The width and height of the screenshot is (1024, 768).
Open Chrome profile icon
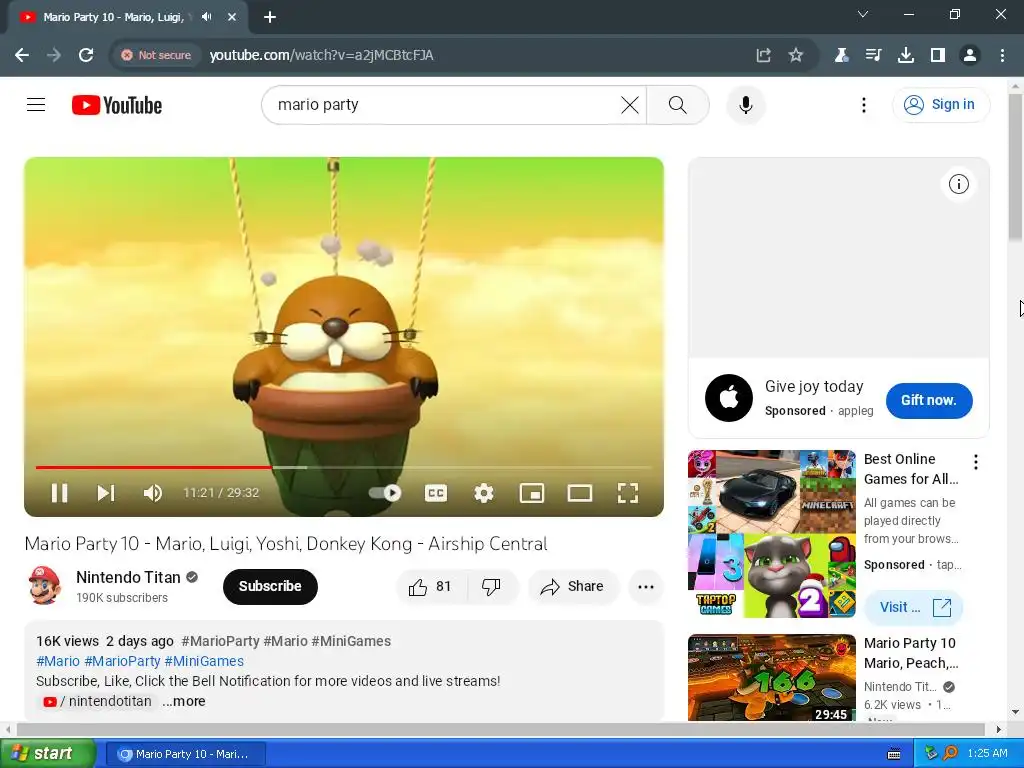click(970, 55)
